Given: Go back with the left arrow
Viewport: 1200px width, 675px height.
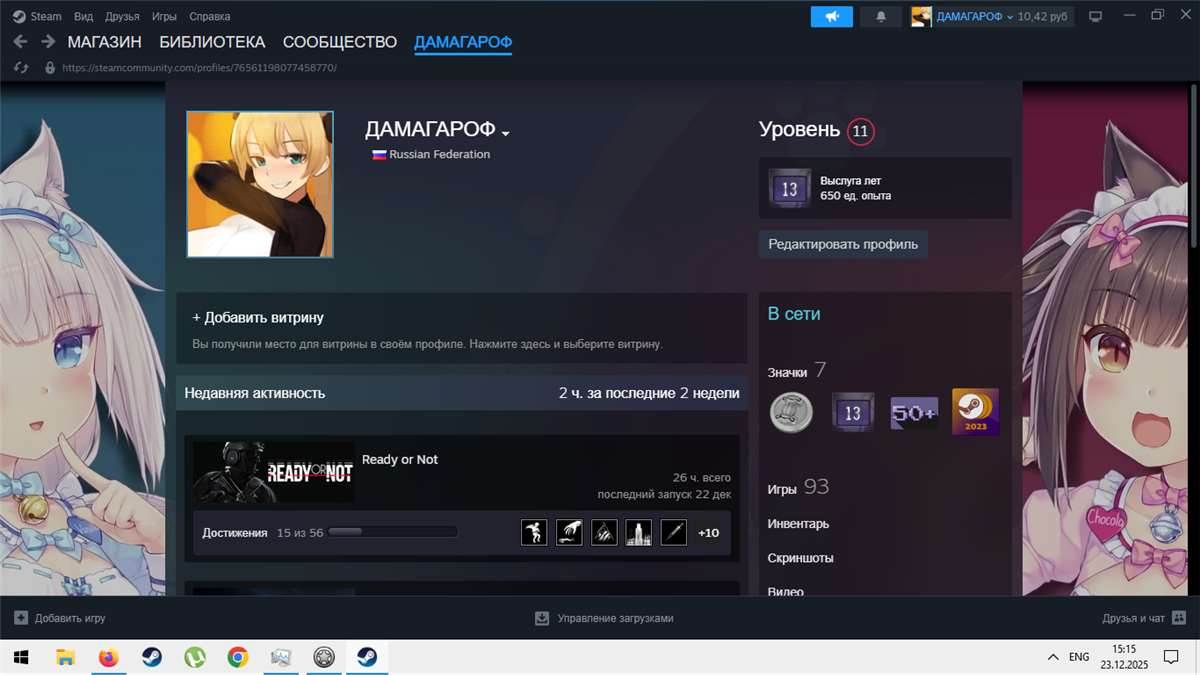Looking at the screenshot, I should click(20, 42).
